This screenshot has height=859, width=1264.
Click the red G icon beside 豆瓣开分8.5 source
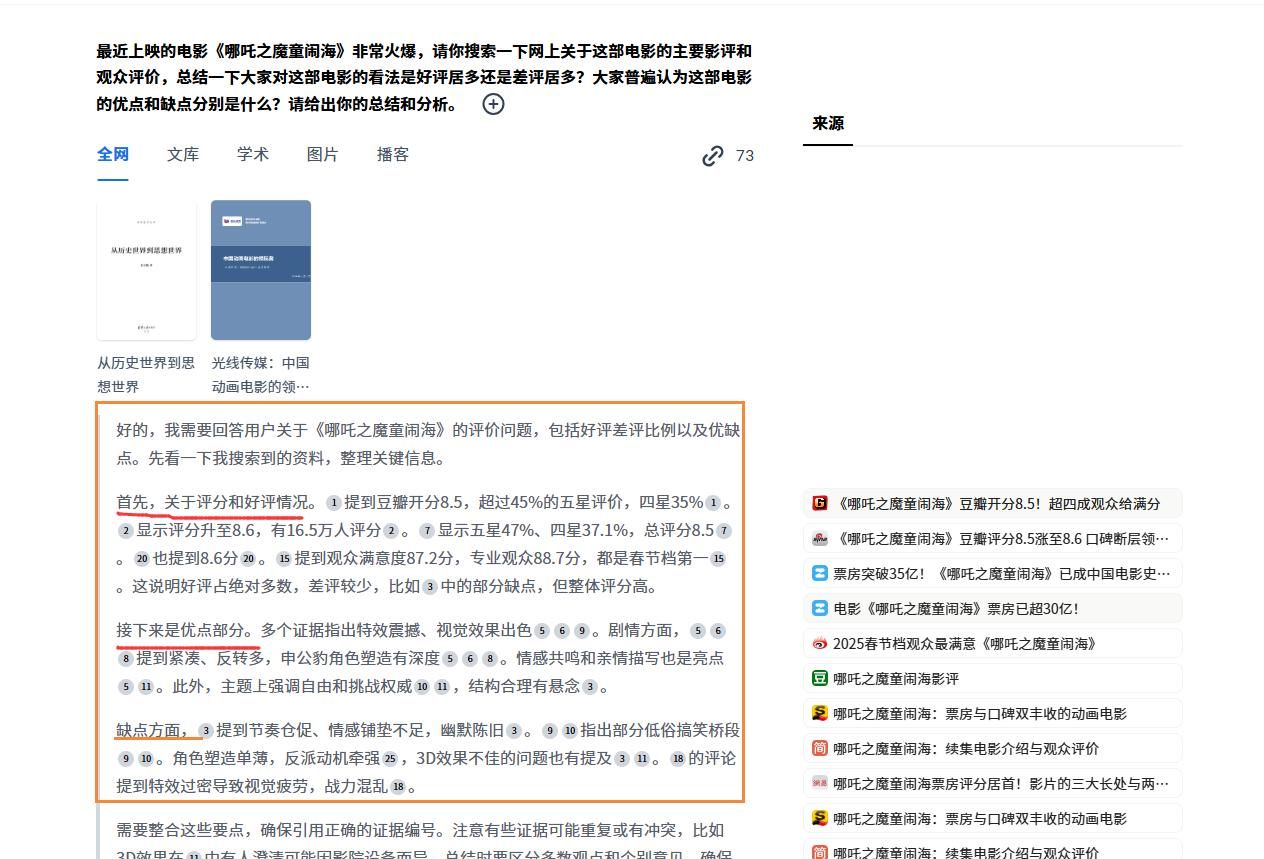pyautogui.click(x=819, y=504)
